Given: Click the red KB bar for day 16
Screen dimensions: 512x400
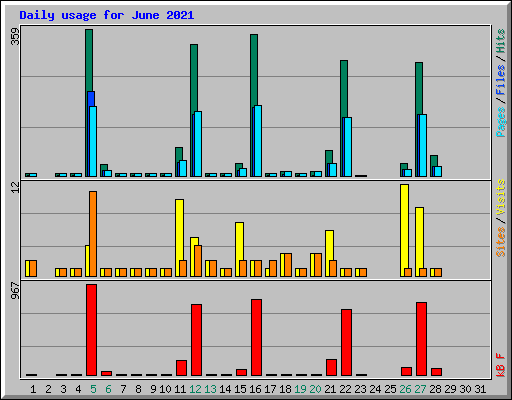Looking at the screenshot, I should (x=256, y=337).
